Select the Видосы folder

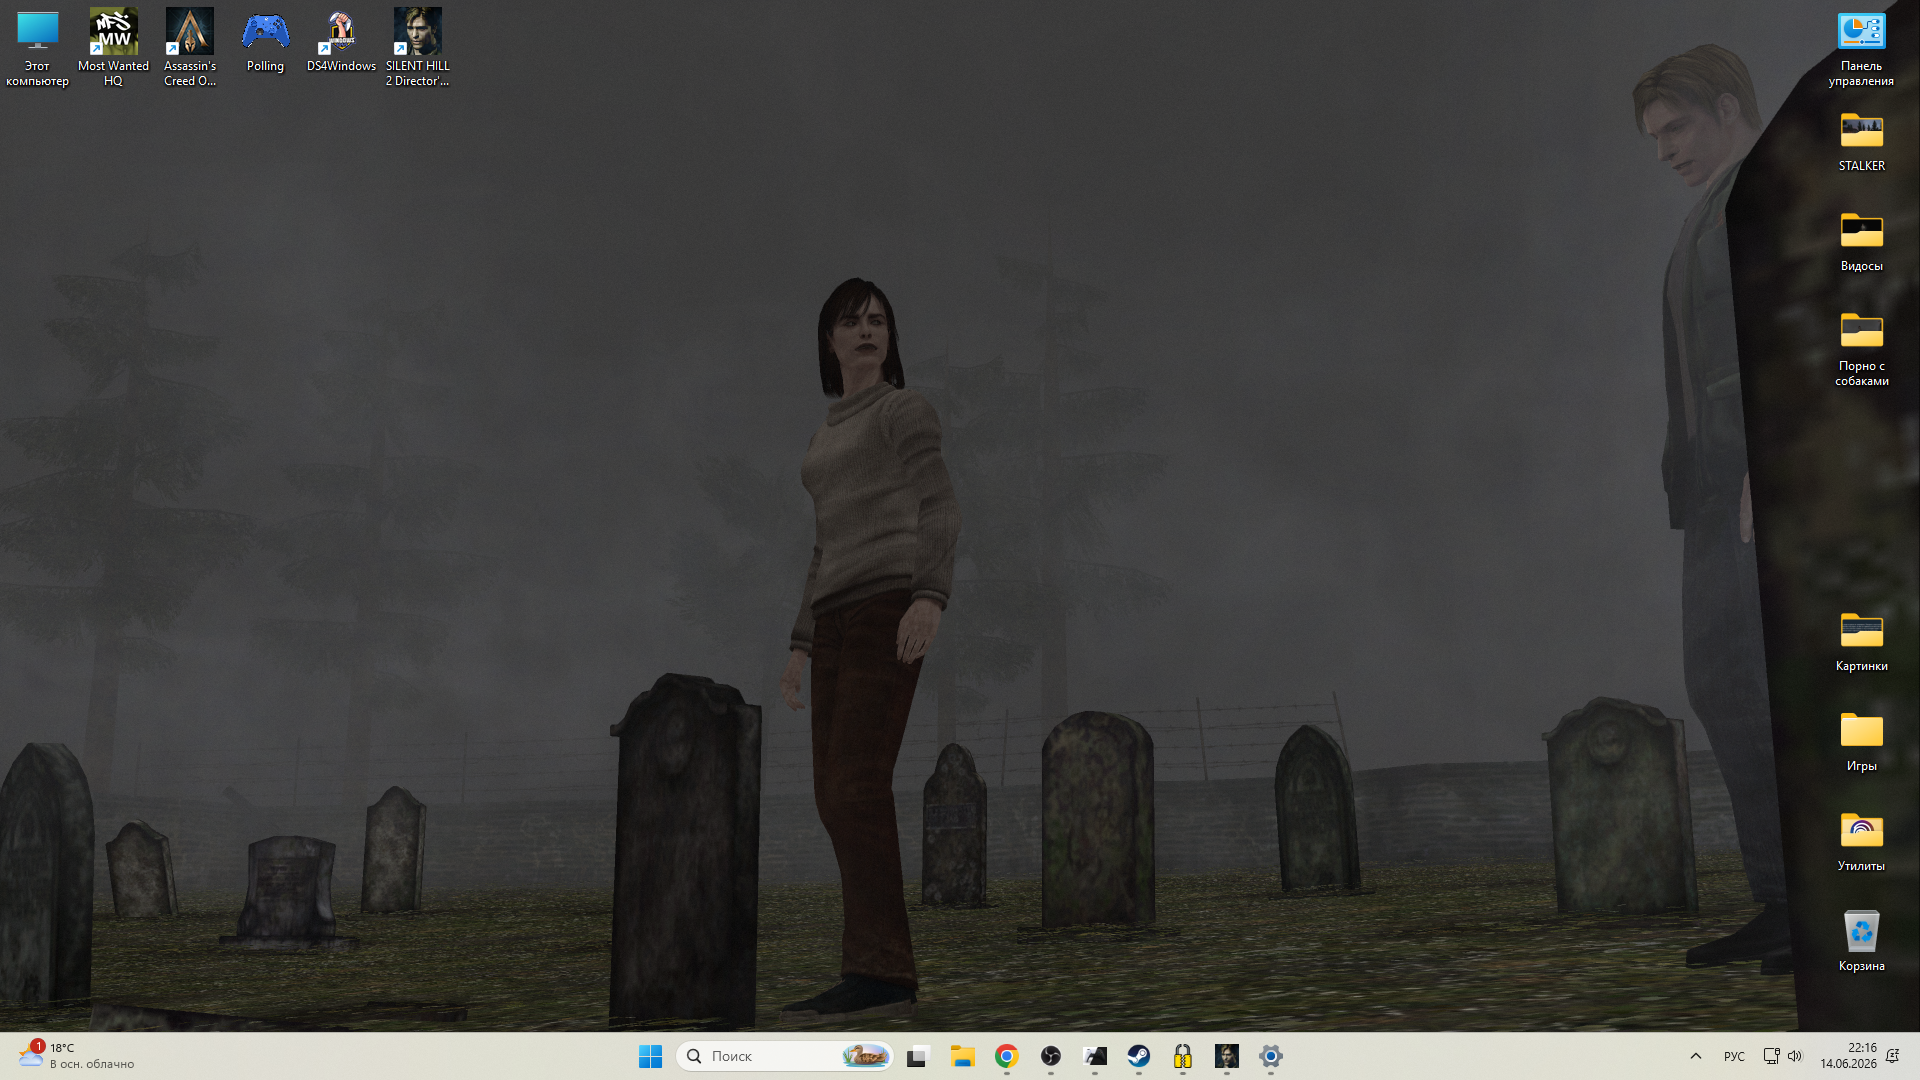point(1861,241)
